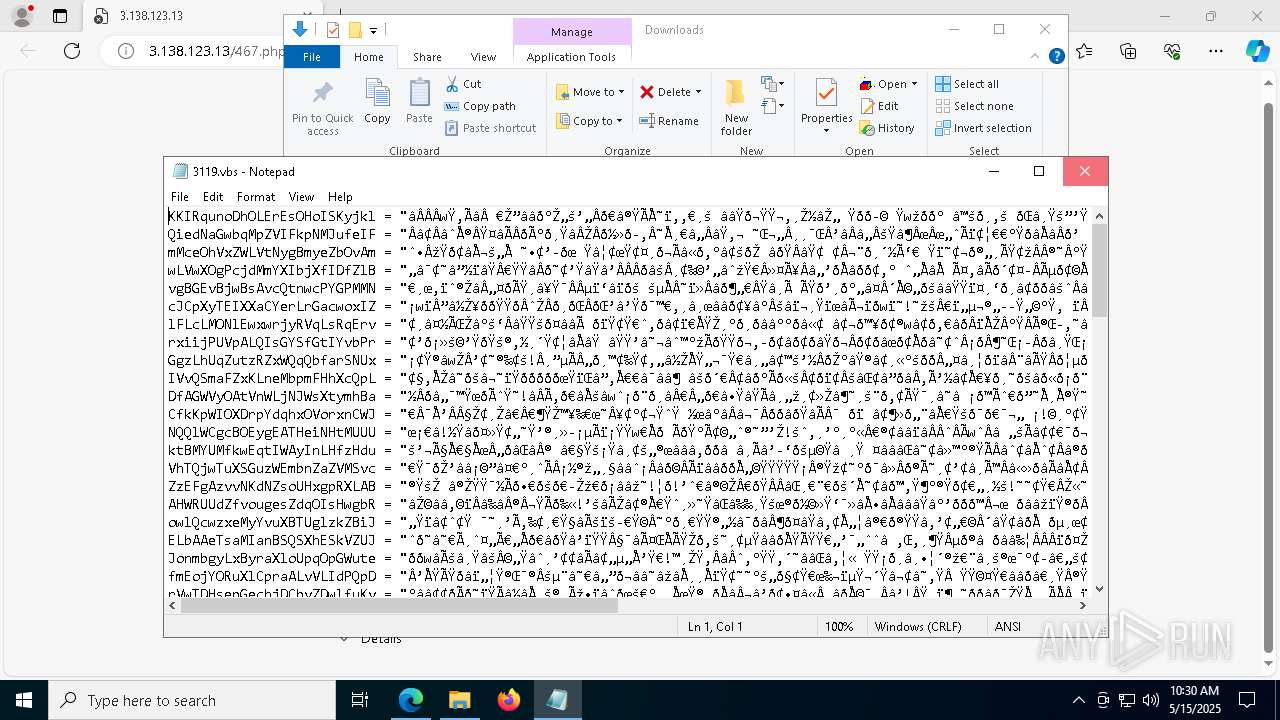Click the Edge address bar URL
The height and width of the screenshot is (720, 1280).
click(x=217, y=51)
